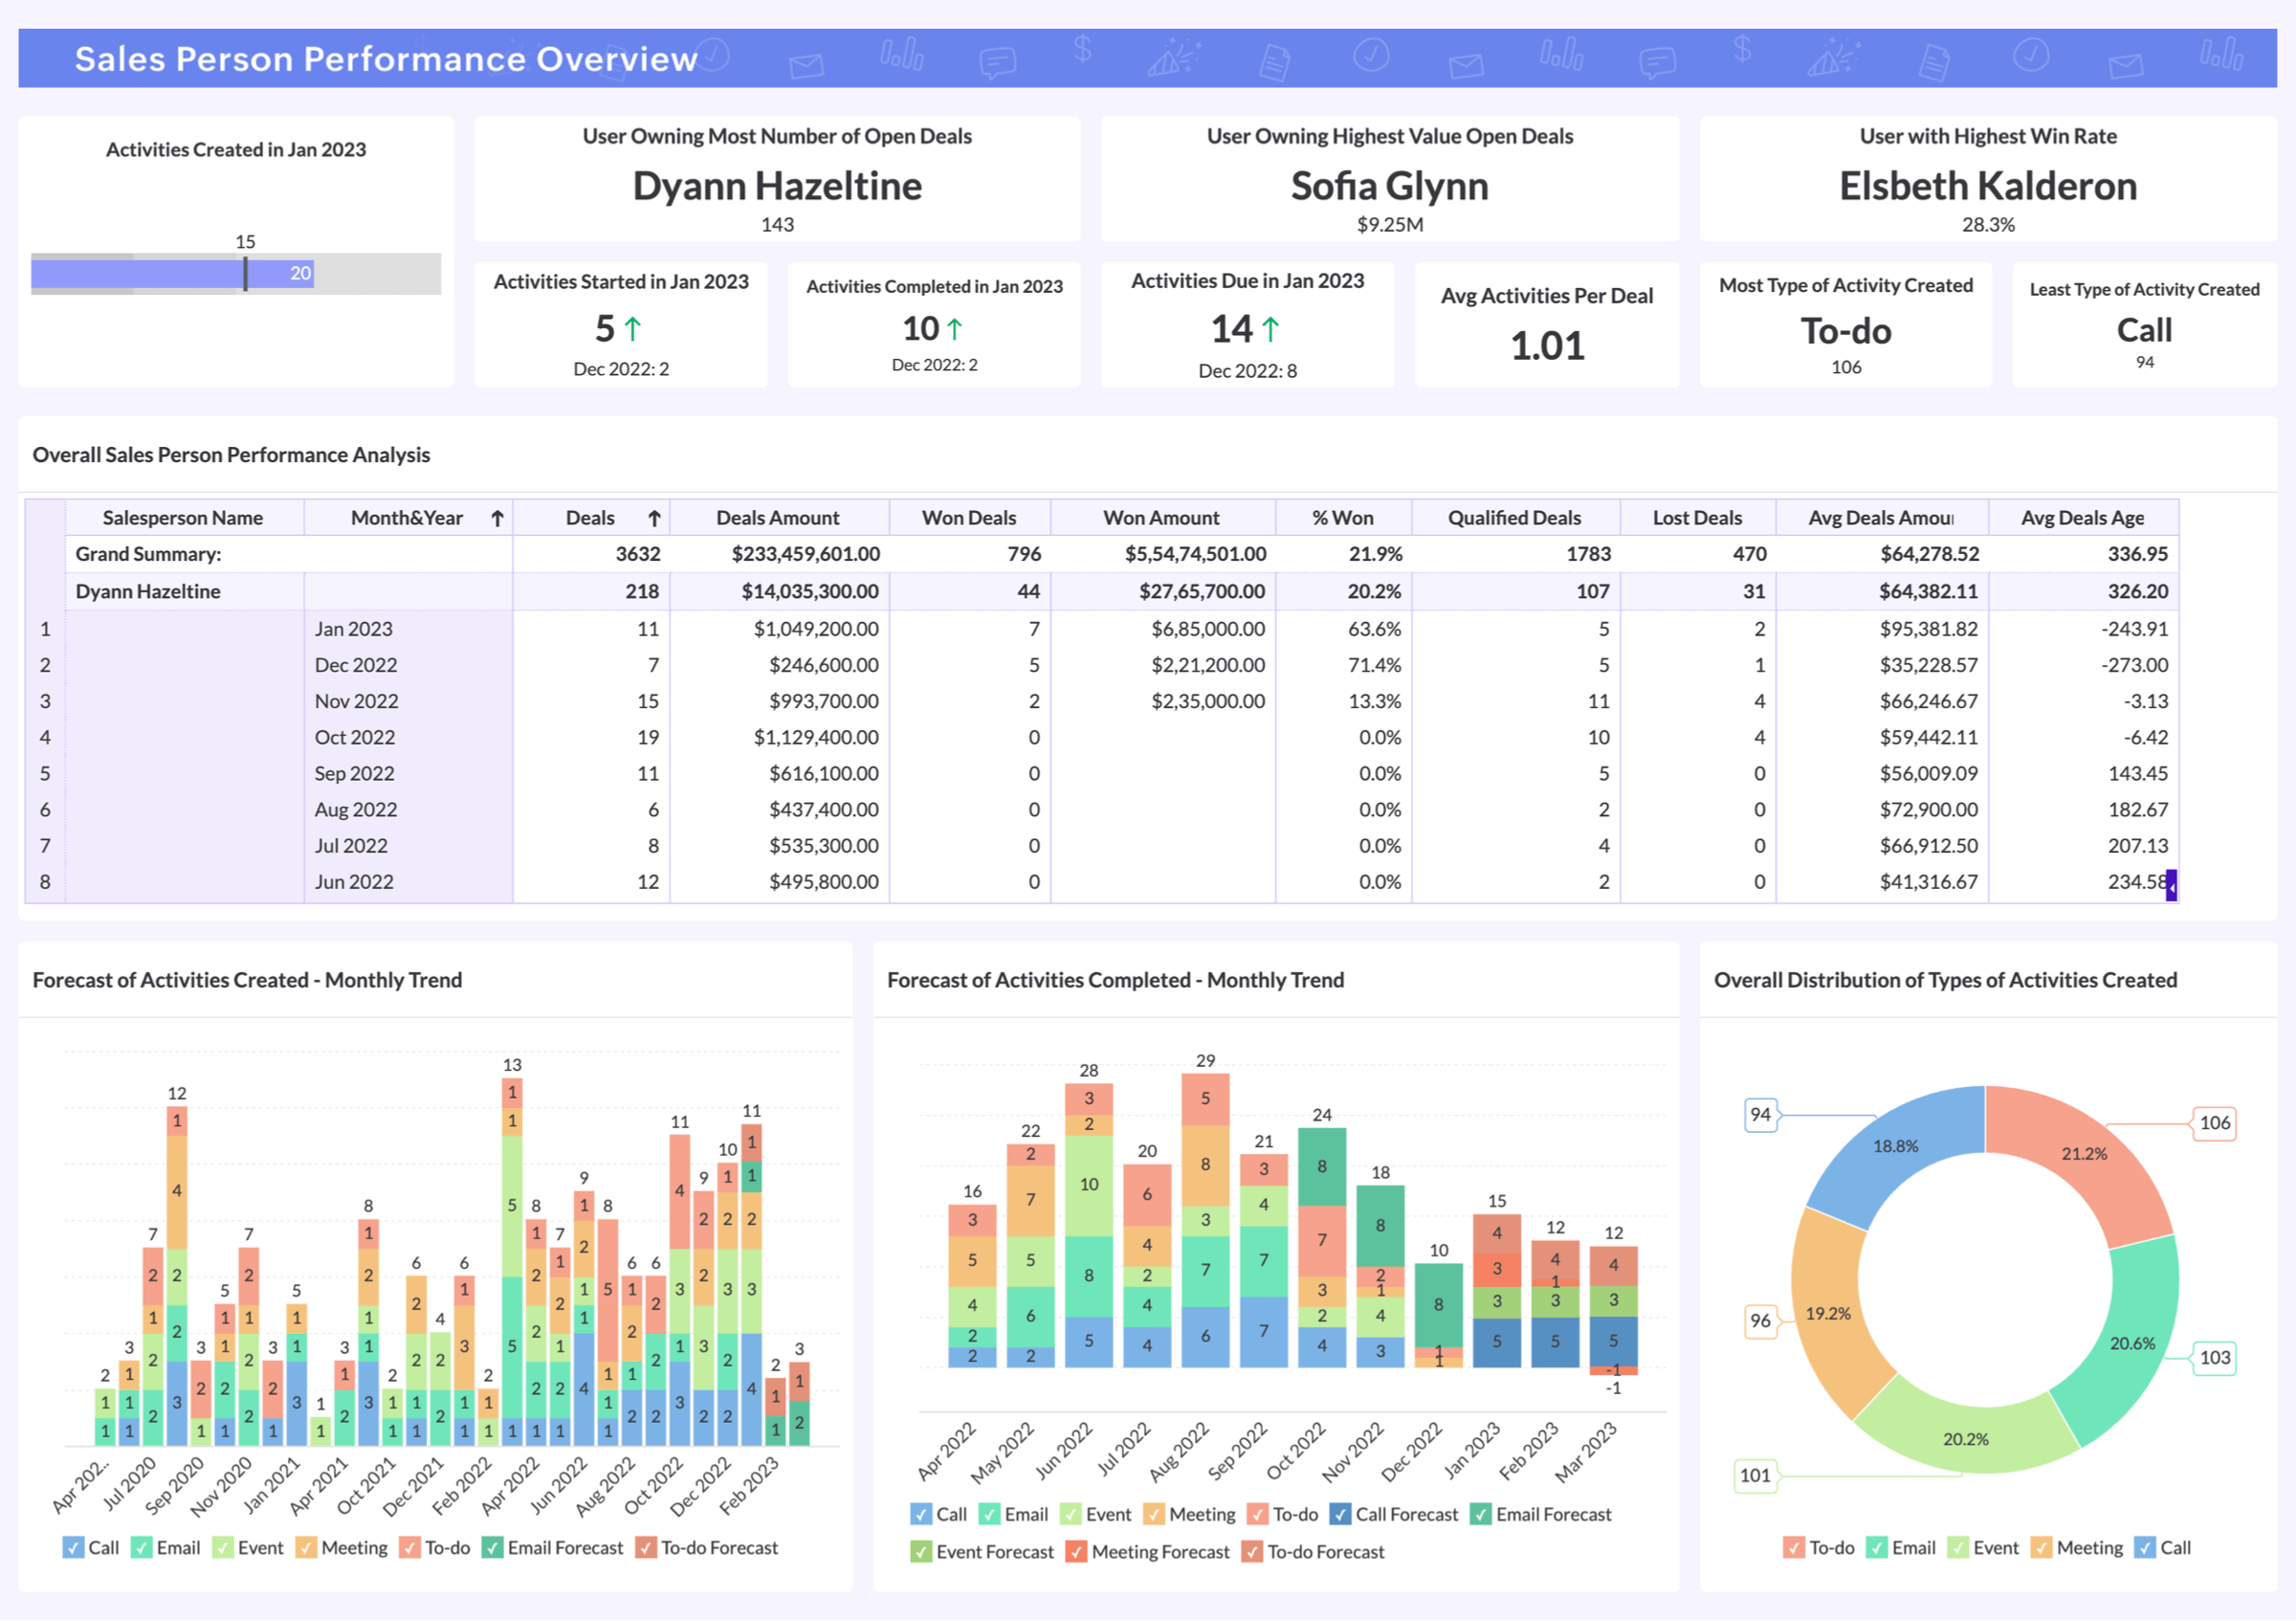Click the 106 callout label on donut chart
2296x1621 pixels.
click(x=2214, y=1123)
